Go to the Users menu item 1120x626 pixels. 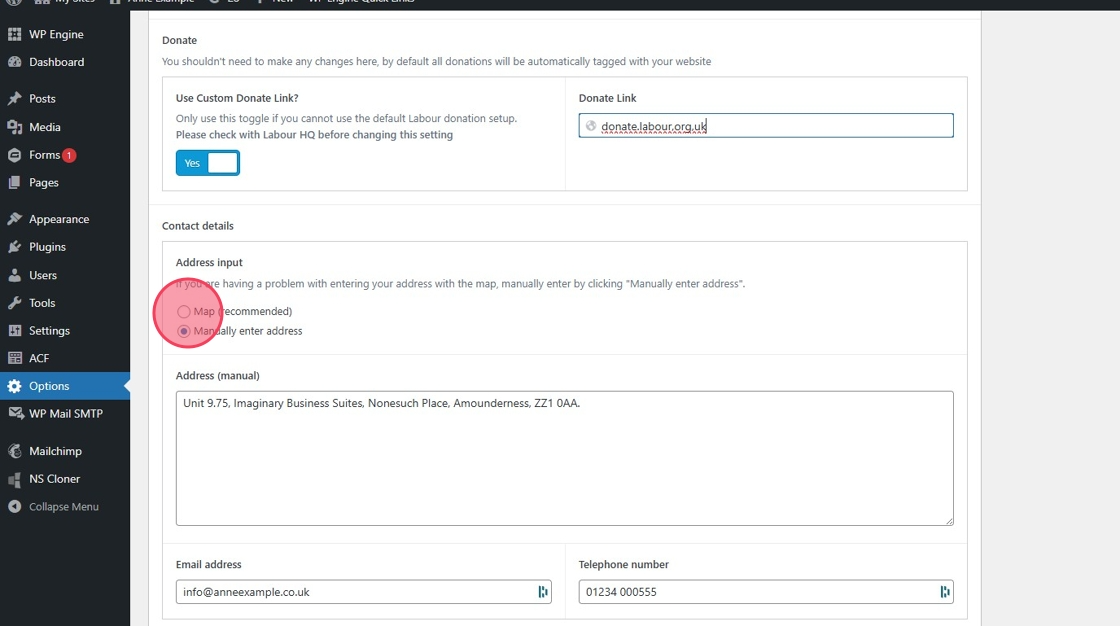43,275
